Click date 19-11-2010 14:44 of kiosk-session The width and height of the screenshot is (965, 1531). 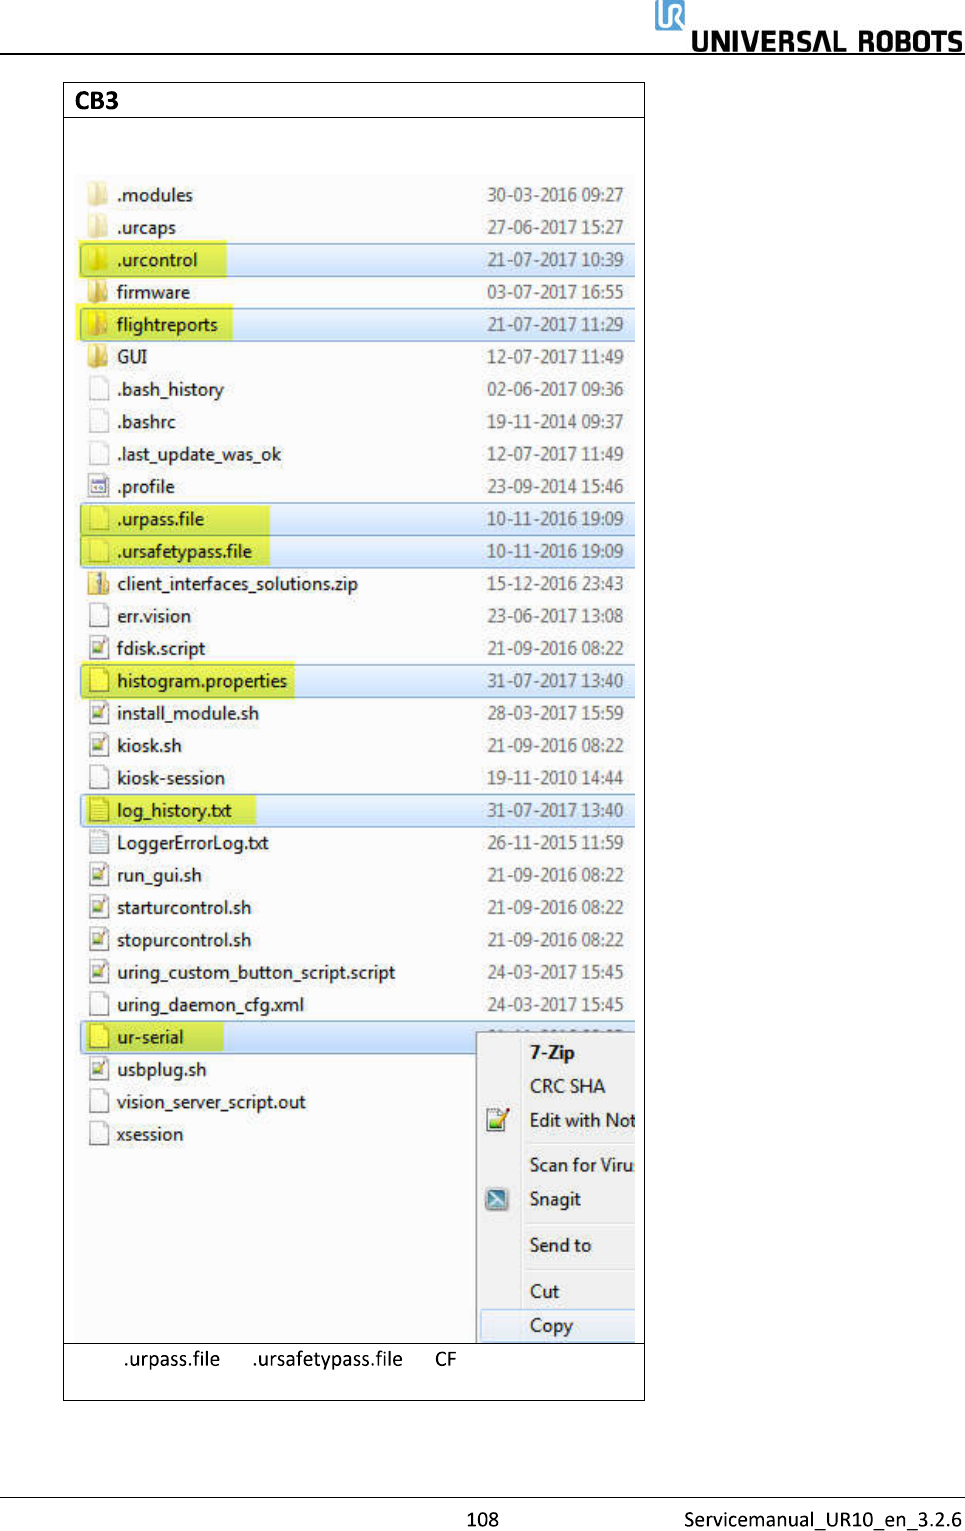(555, 777)
